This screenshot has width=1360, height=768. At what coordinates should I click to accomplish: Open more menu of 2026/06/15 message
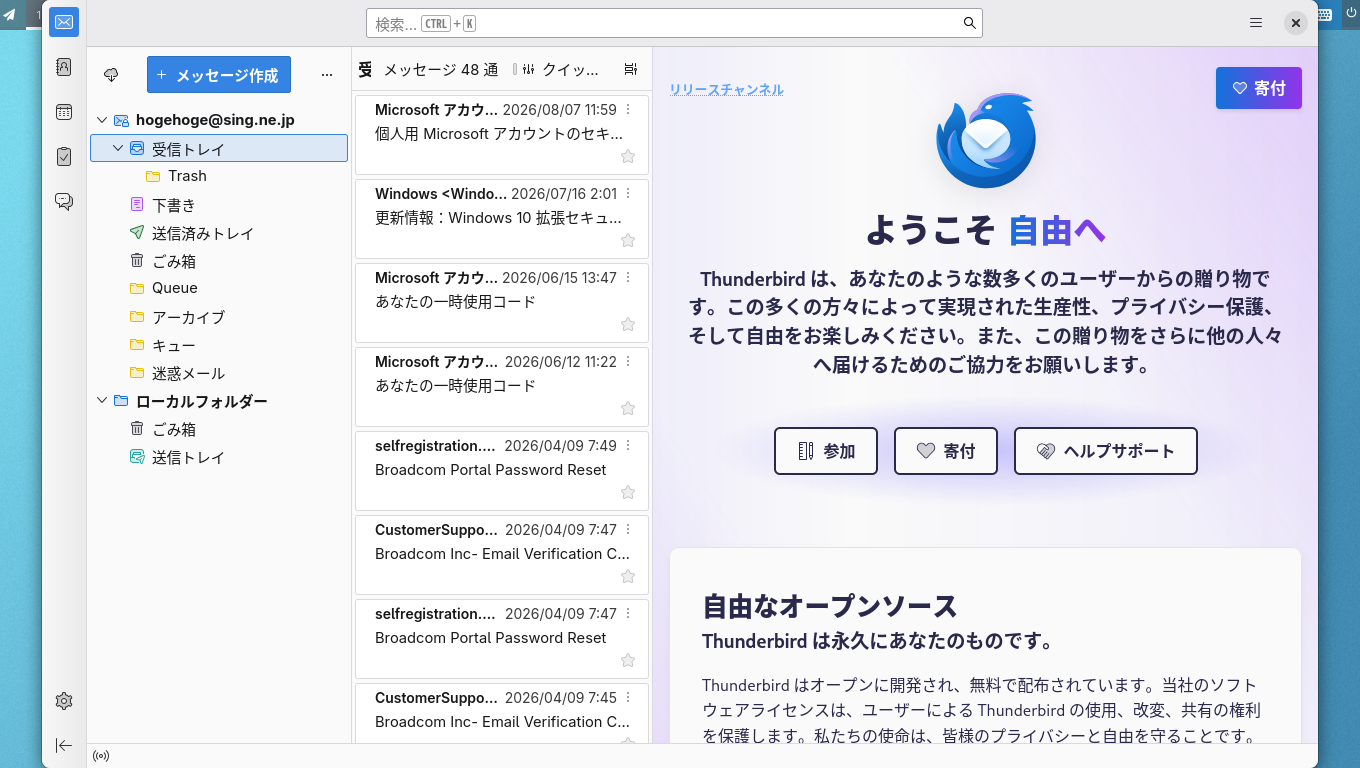click(628, 278)
